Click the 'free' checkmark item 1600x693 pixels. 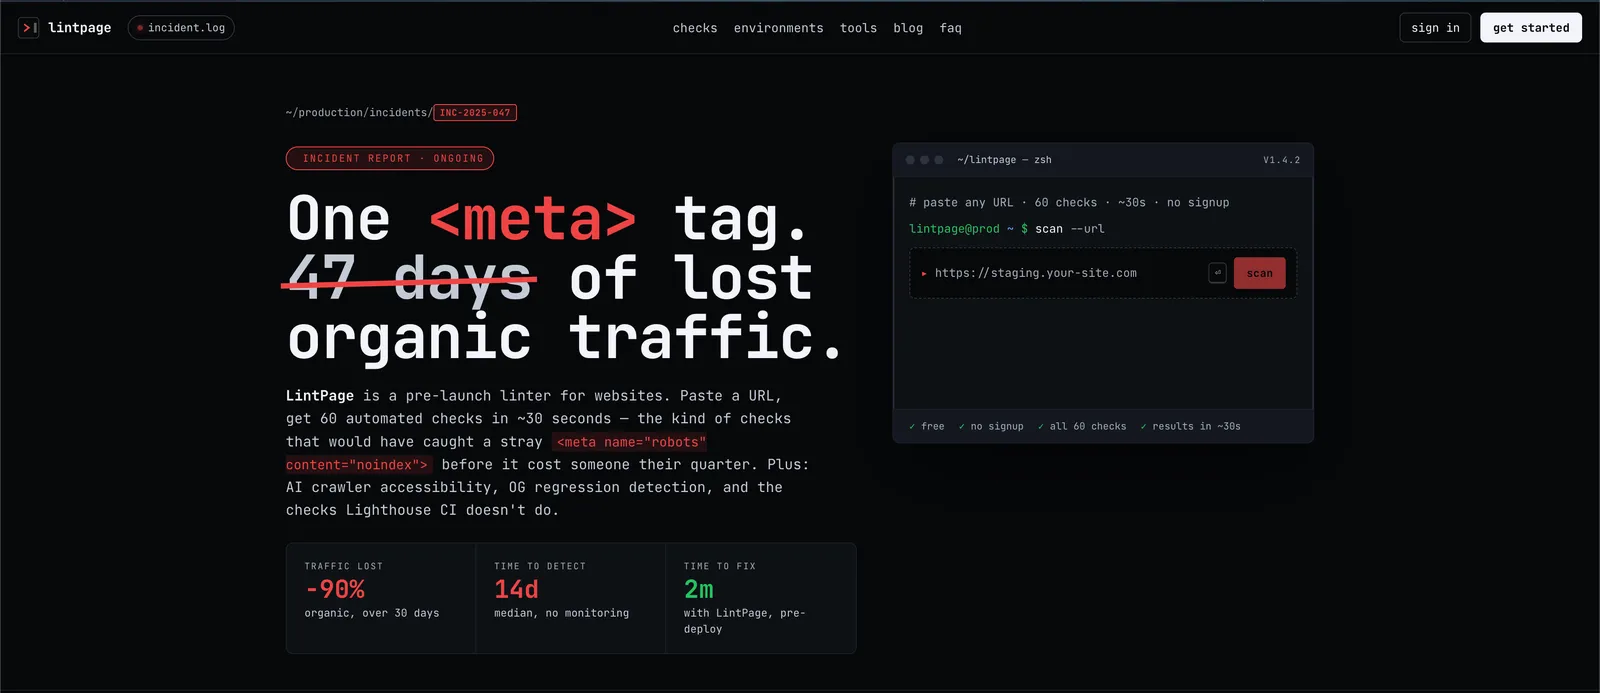tap(927, 426)
